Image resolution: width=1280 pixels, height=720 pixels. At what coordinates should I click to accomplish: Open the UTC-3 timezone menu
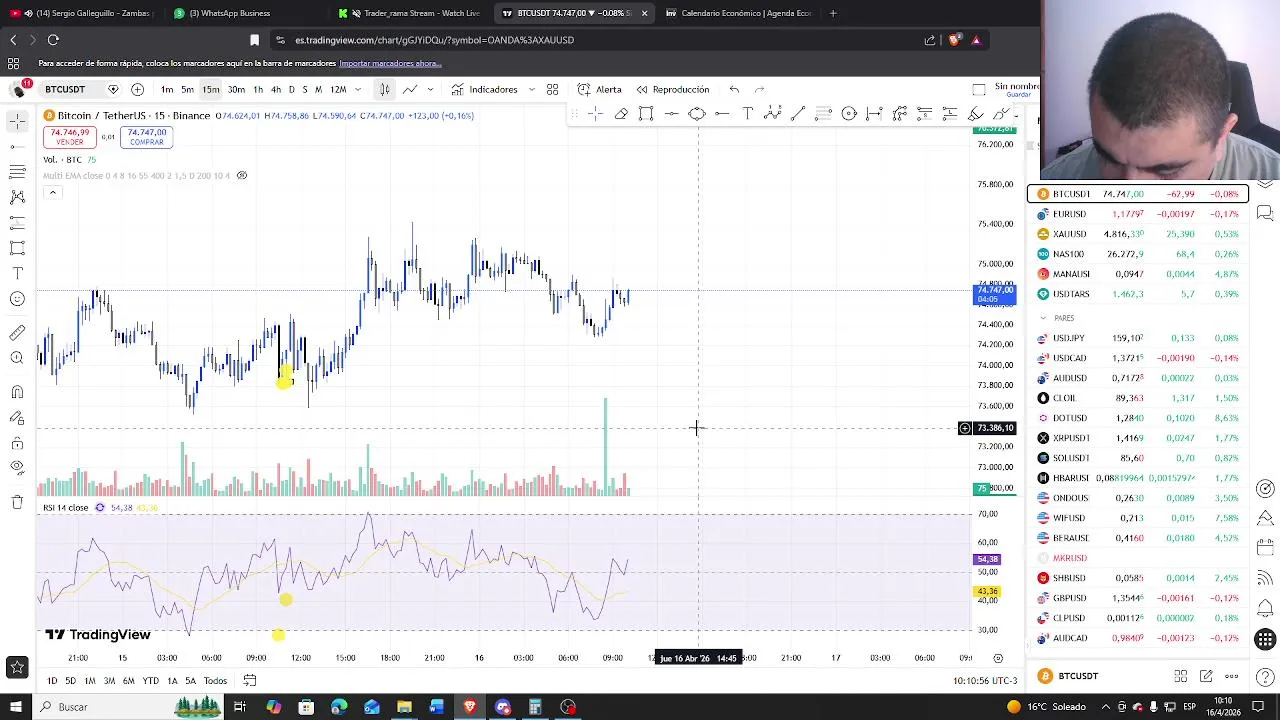[x=985, y=681]
